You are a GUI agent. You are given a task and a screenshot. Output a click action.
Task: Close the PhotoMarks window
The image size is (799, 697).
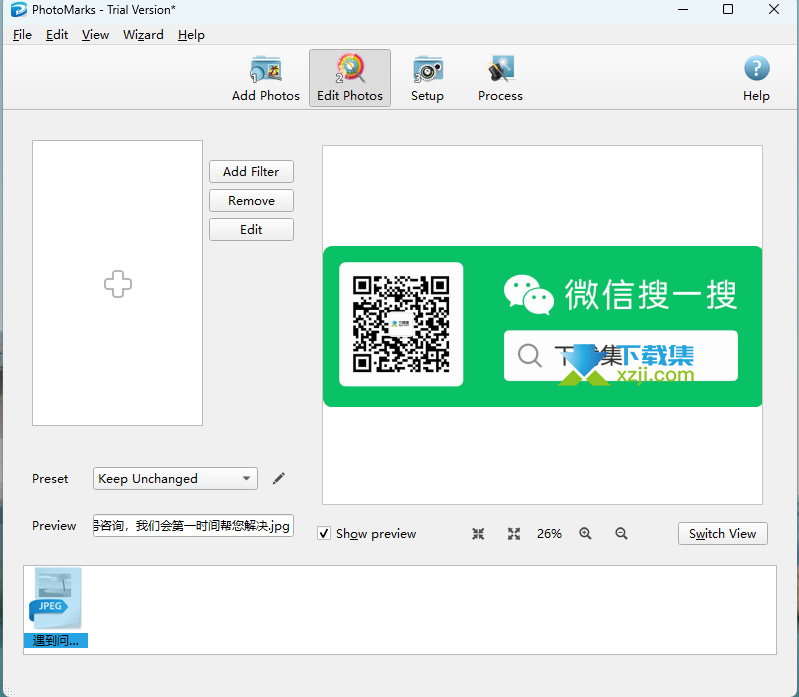point(774,10)
